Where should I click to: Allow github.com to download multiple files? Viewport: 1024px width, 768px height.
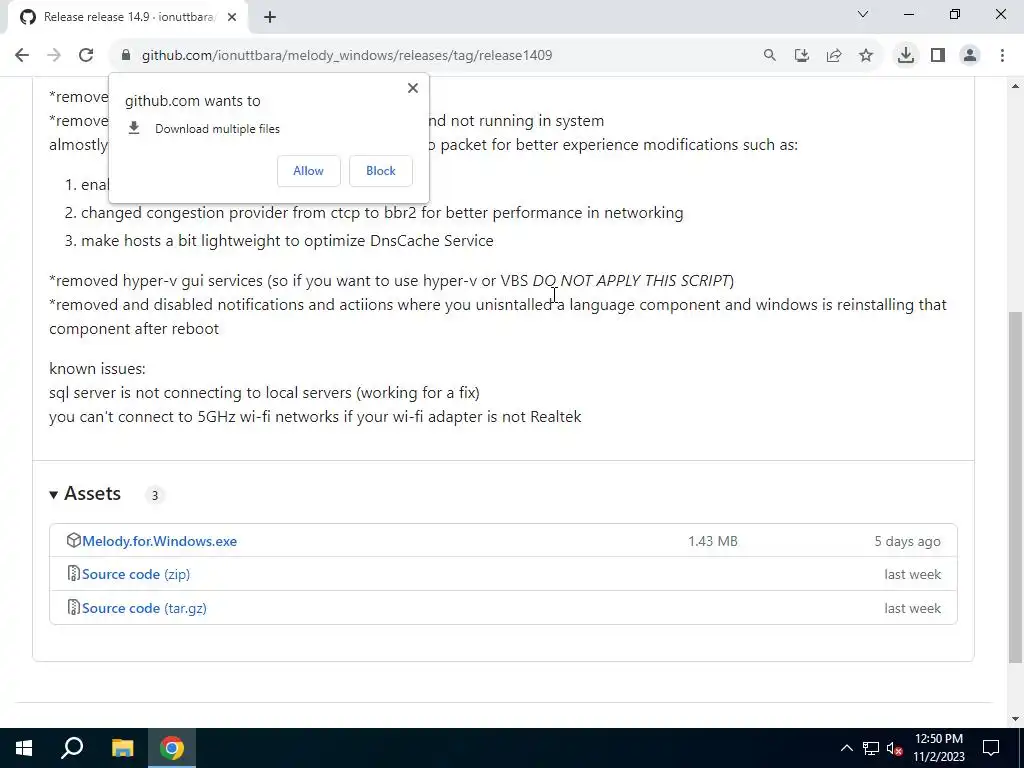pyautogui.click(x=308, y=170)
